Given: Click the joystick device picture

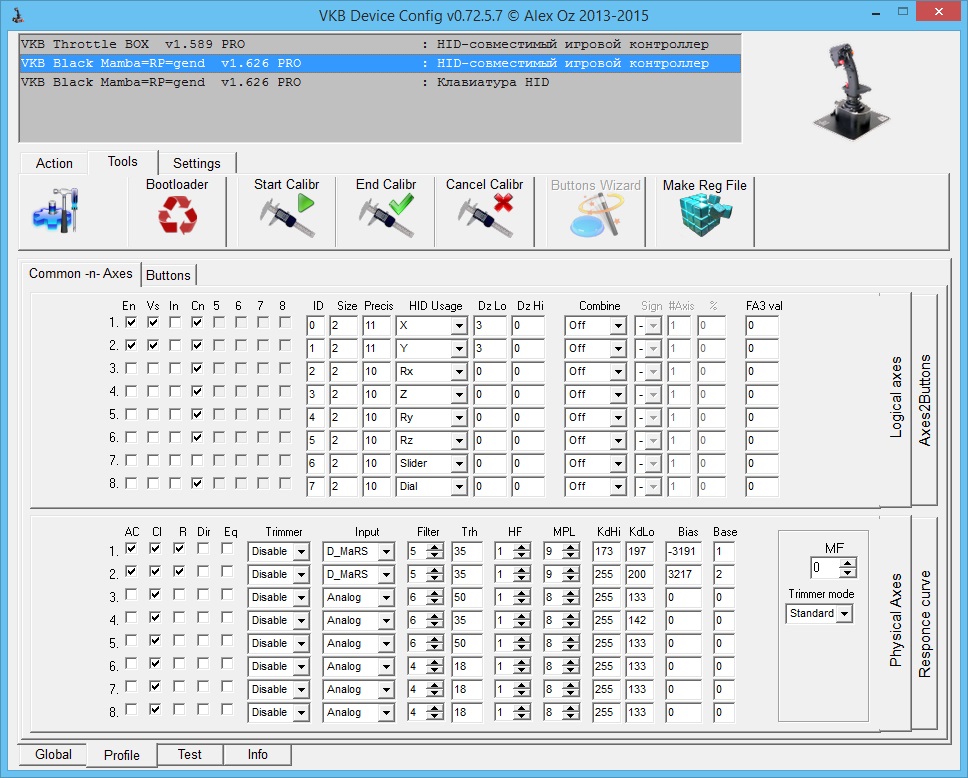Looking at the screenshot, I should [x=851, y=90].
